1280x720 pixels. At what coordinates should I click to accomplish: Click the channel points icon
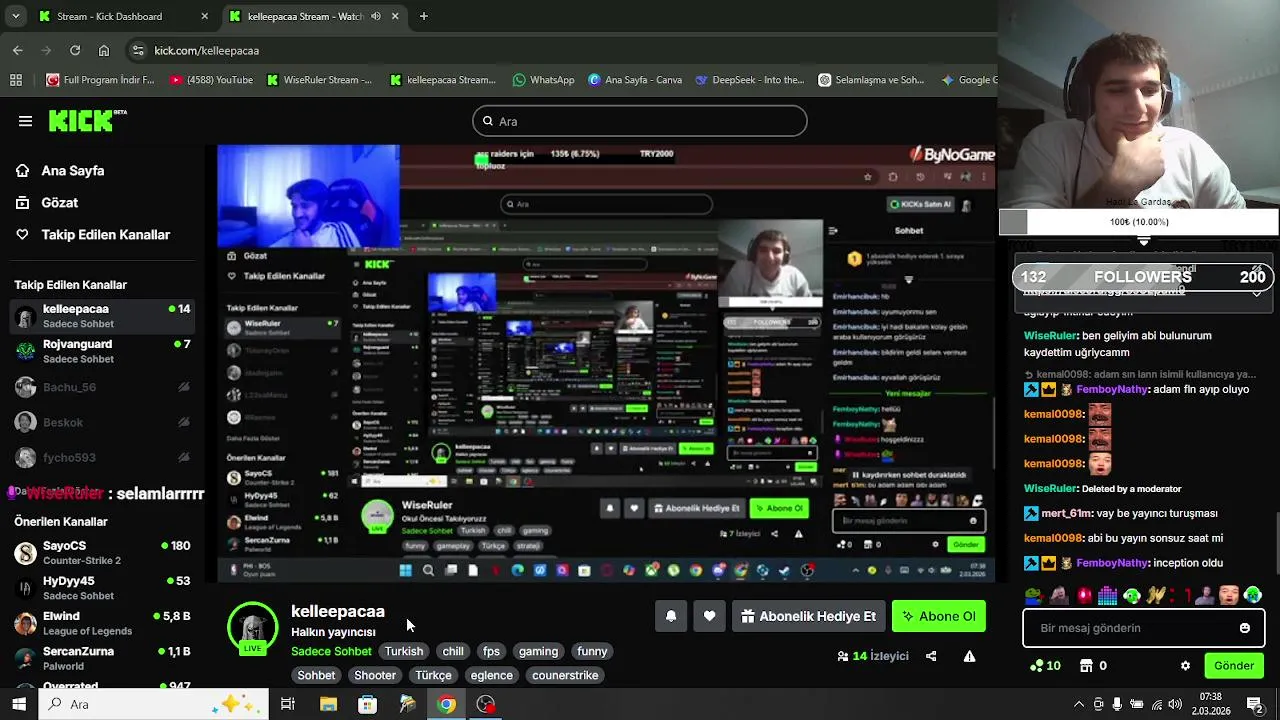pyautogui.click(x=1037, y=665)
